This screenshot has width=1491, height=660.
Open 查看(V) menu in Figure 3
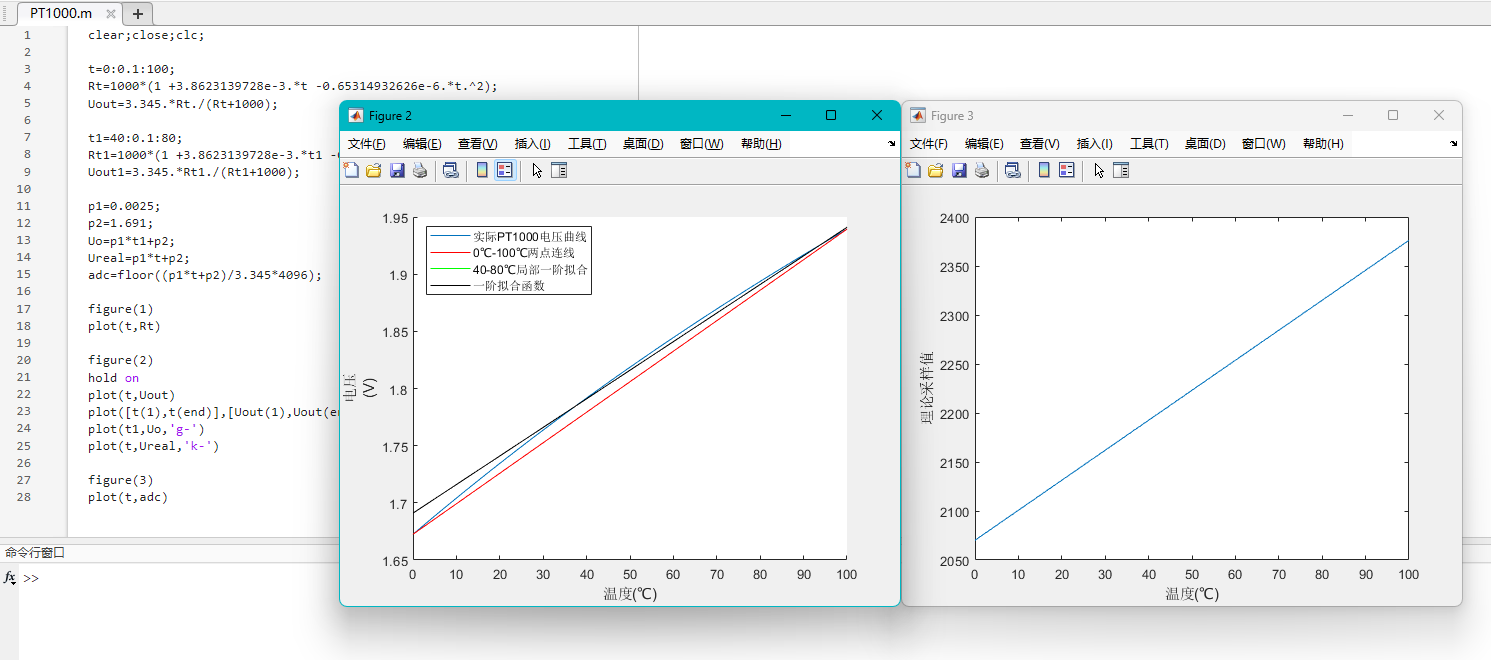[1040, 144]
